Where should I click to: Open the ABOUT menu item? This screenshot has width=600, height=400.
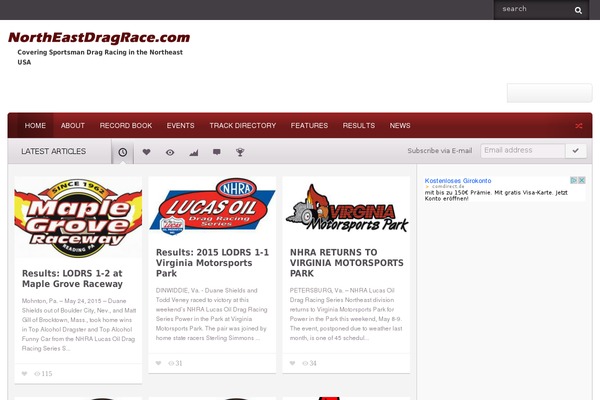point(73,126)
